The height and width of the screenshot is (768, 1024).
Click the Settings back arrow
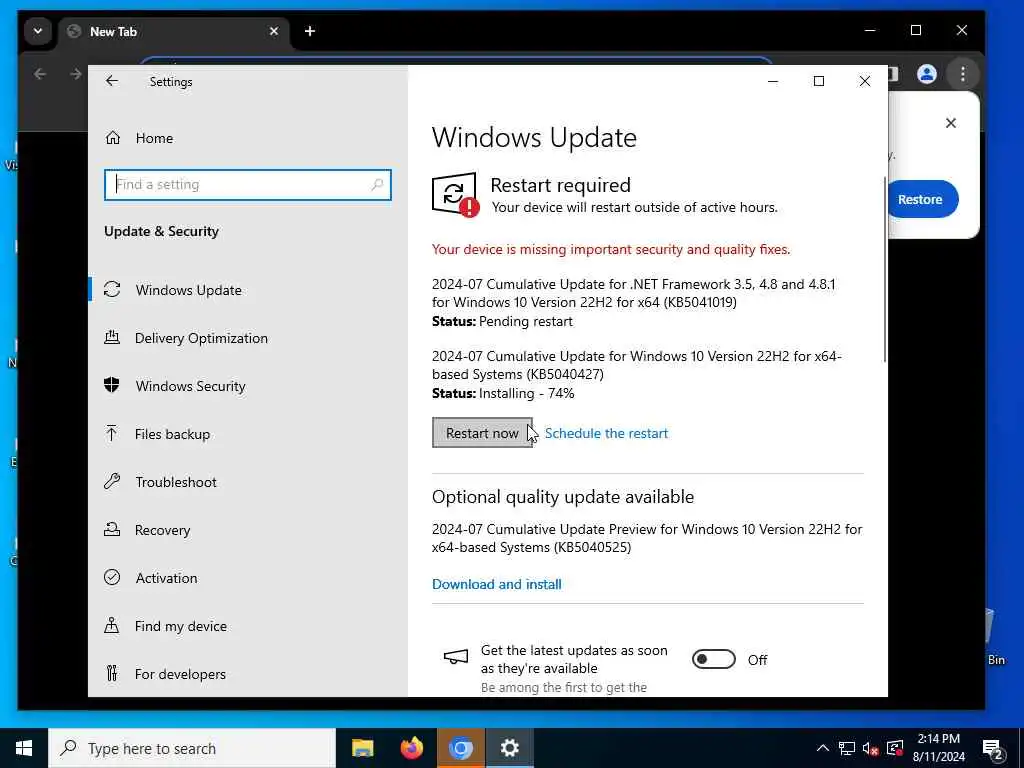pyautogui.click(x=112, y=81)
